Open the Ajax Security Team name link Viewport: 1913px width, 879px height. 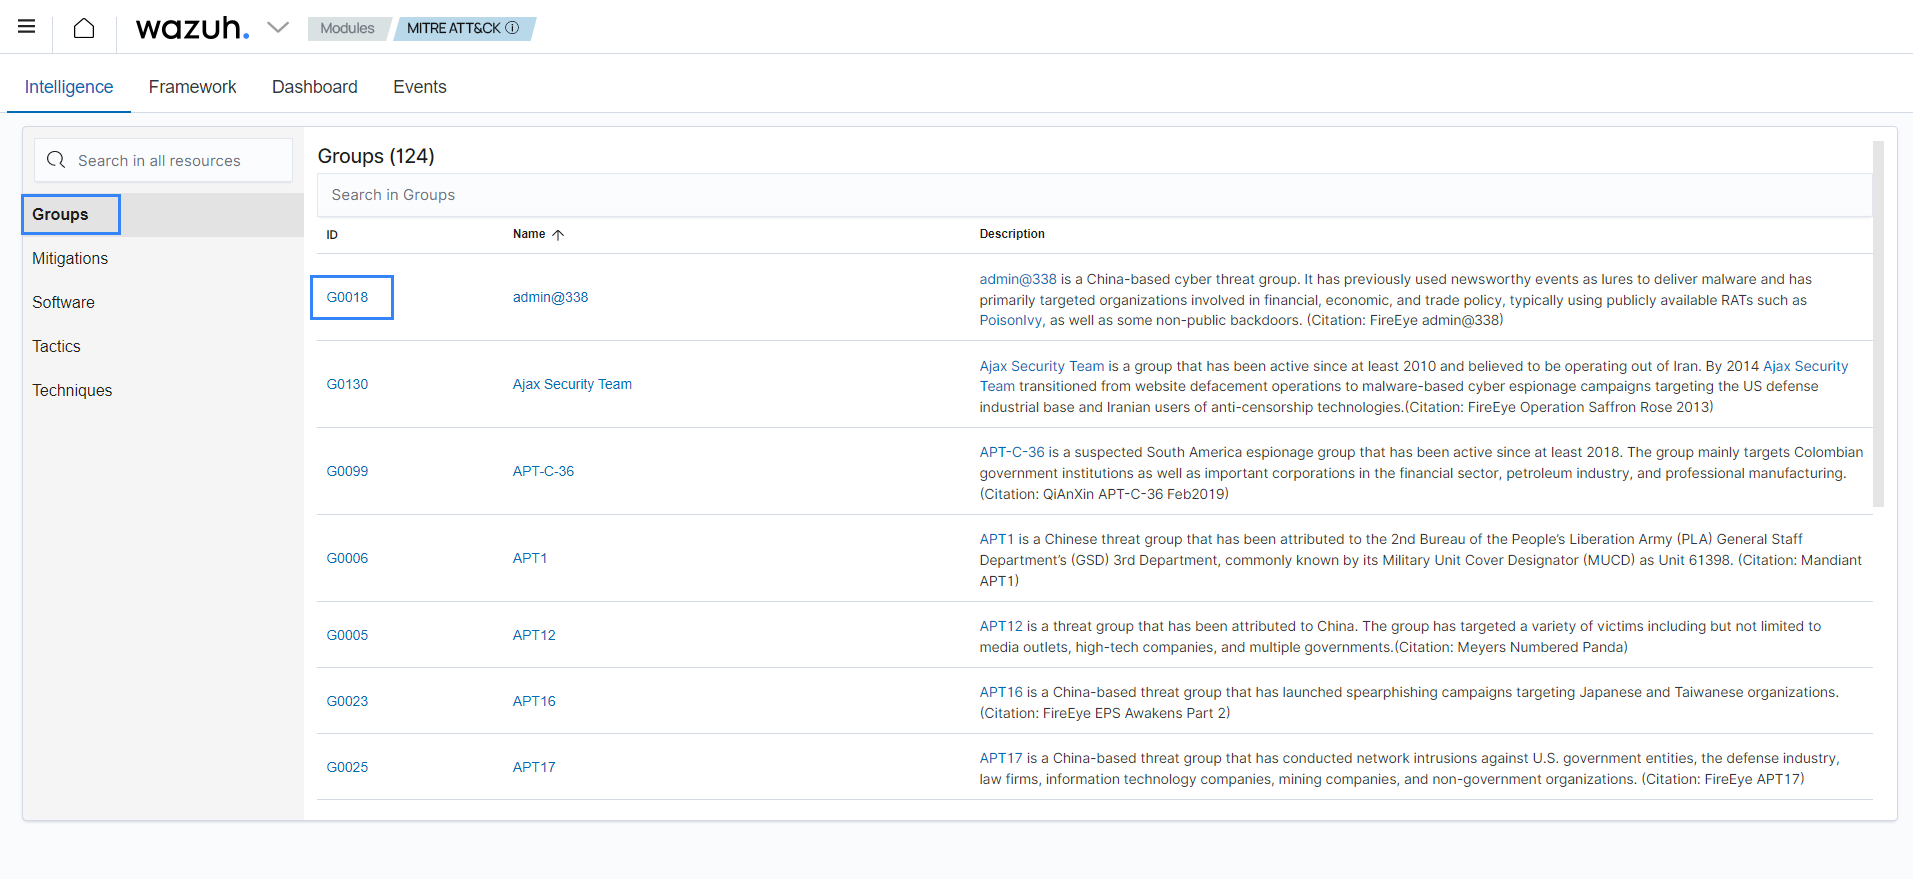(572, 384)
